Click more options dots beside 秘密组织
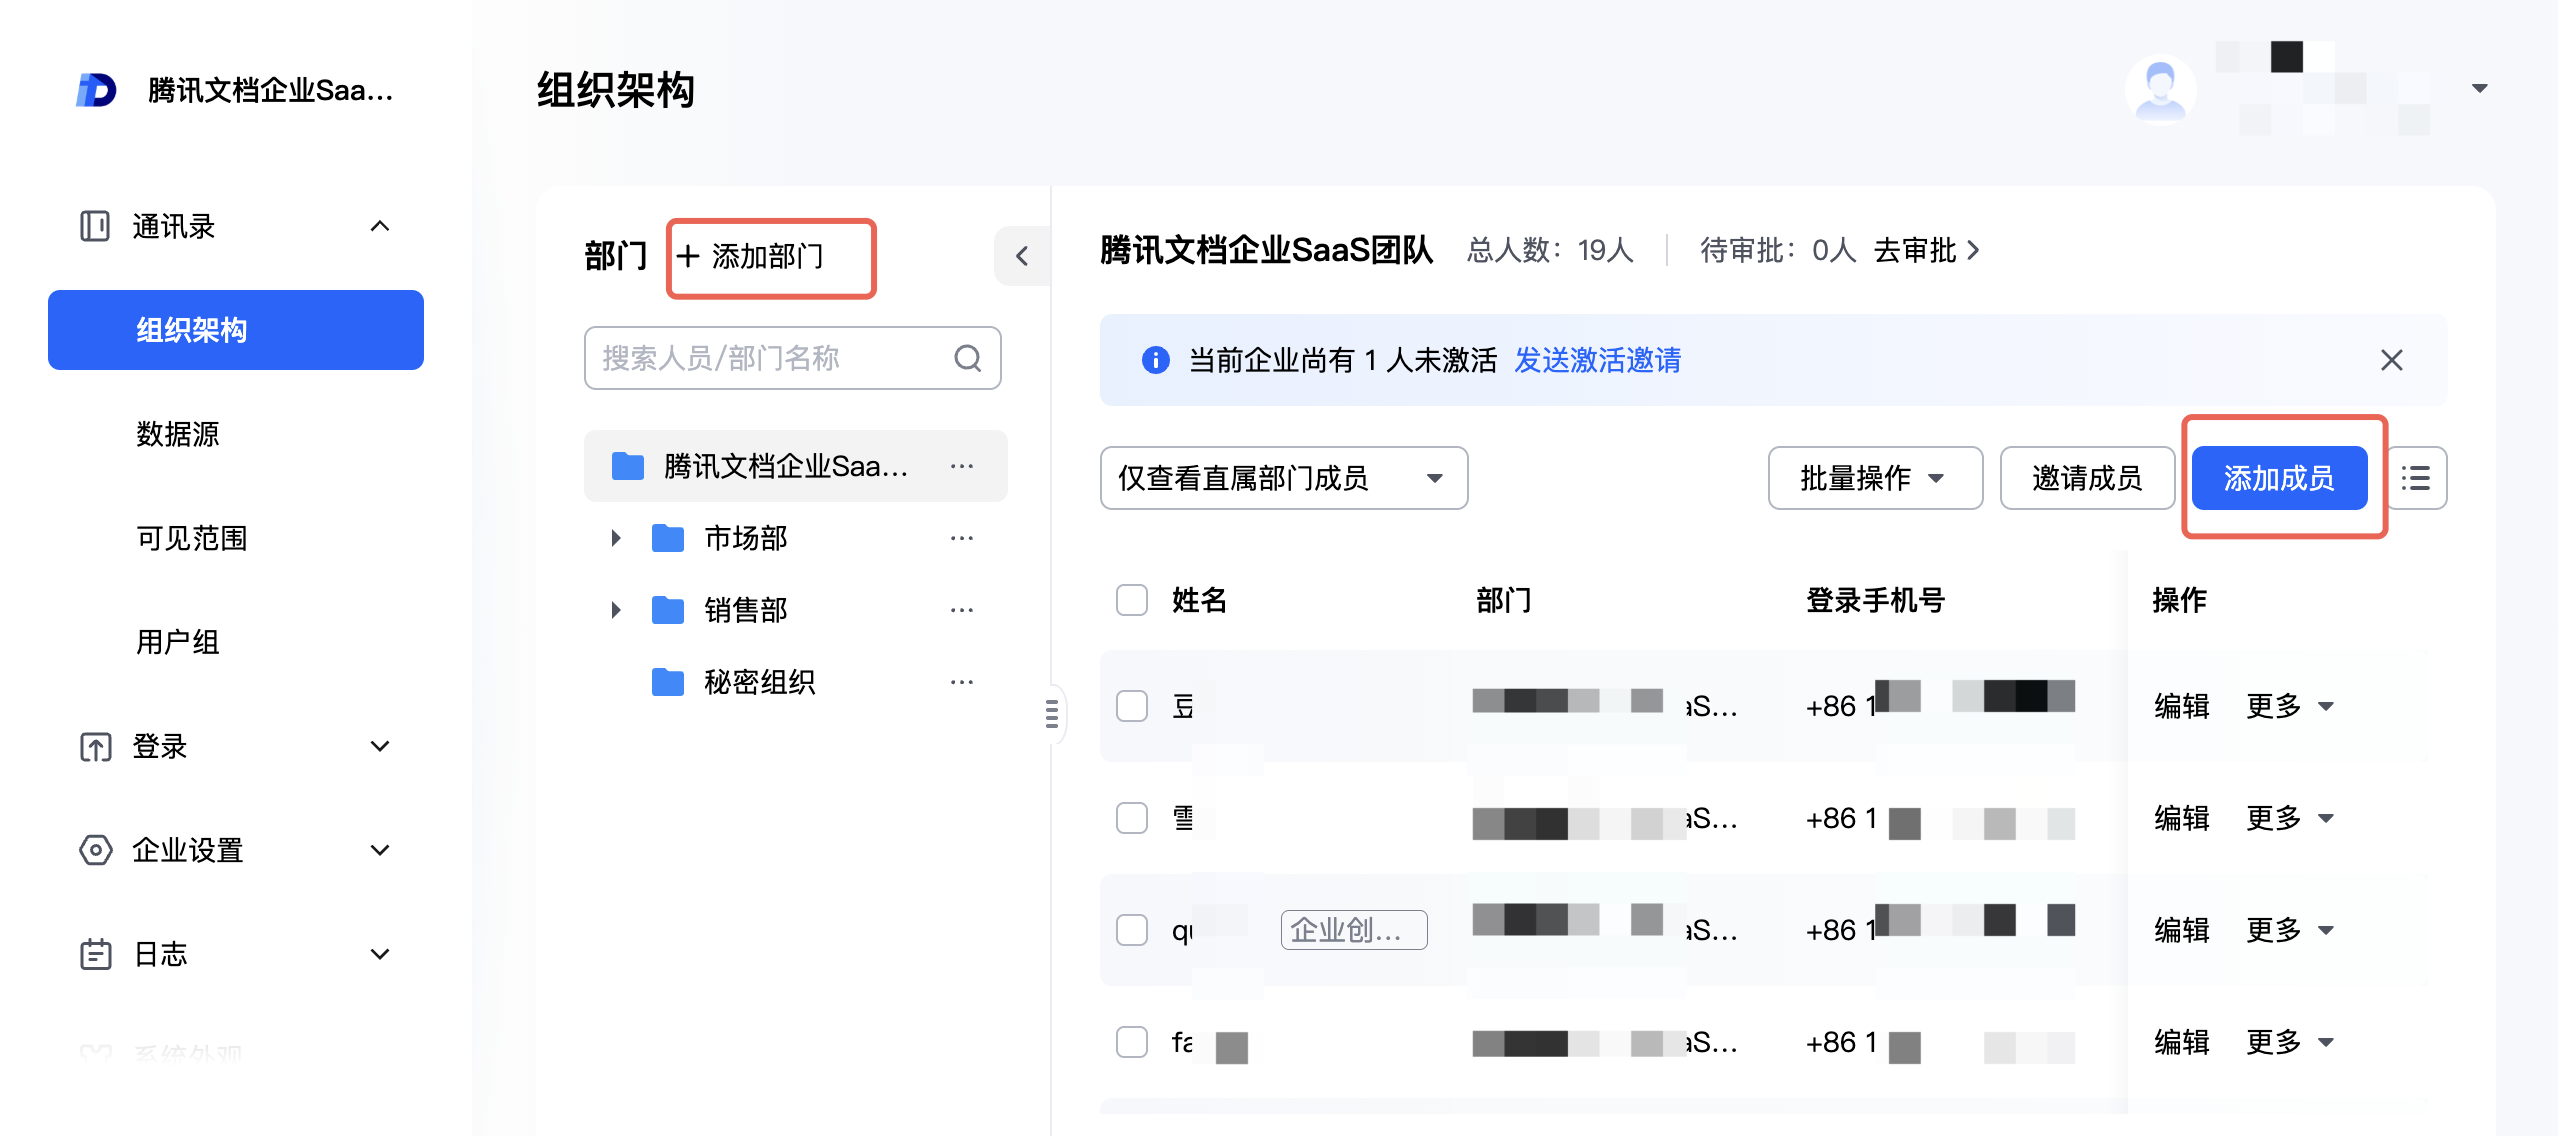This screenshot has width=2558, height=1136. [x=961, y=682]
